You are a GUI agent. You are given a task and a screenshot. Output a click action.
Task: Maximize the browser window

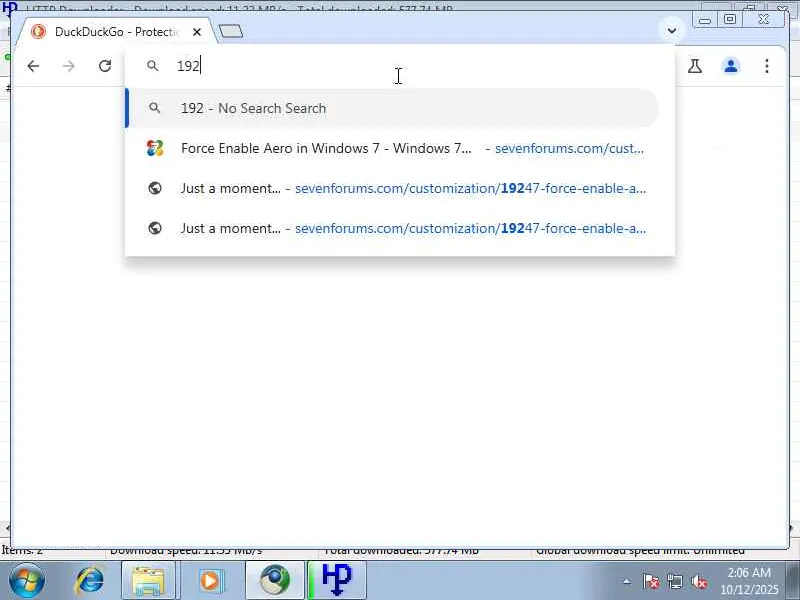point(730,19)
